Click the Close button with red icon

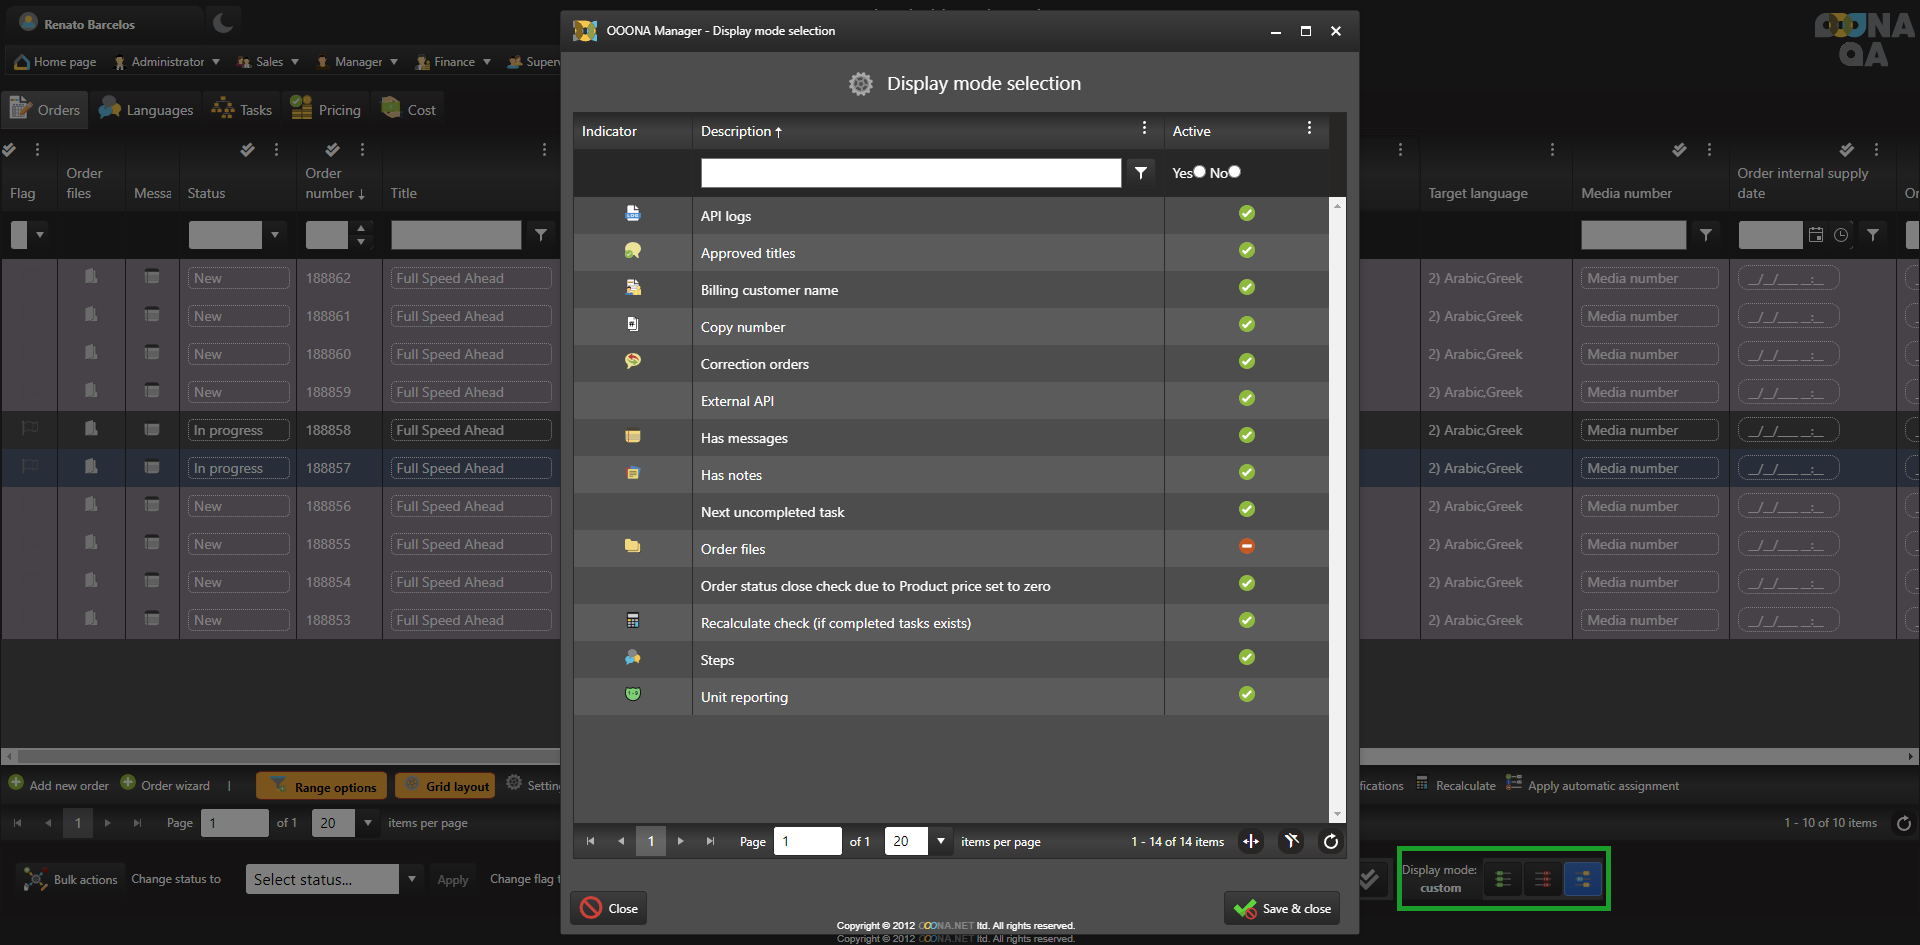point(609,909)
